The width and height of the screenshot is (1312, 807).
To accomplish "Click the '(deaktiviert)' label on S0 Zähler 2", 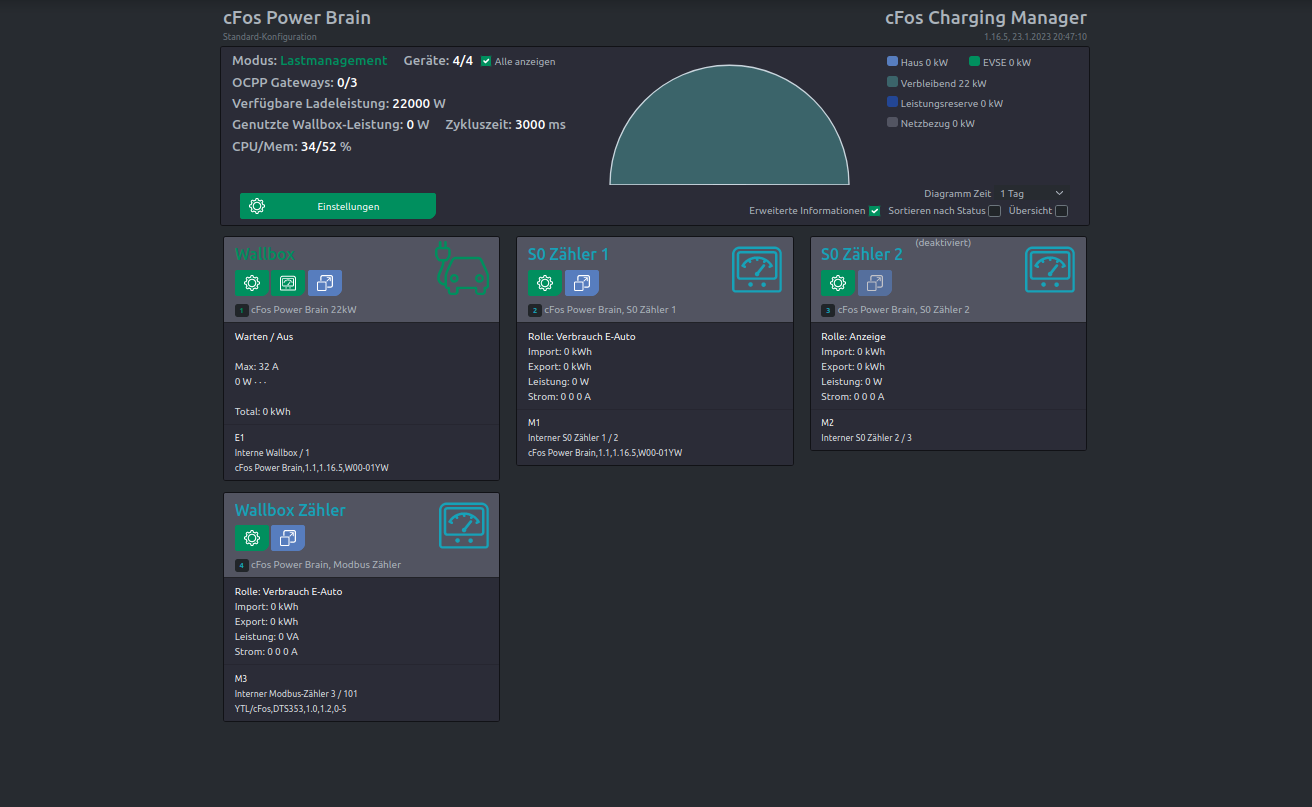I will [x=943, y=242].
